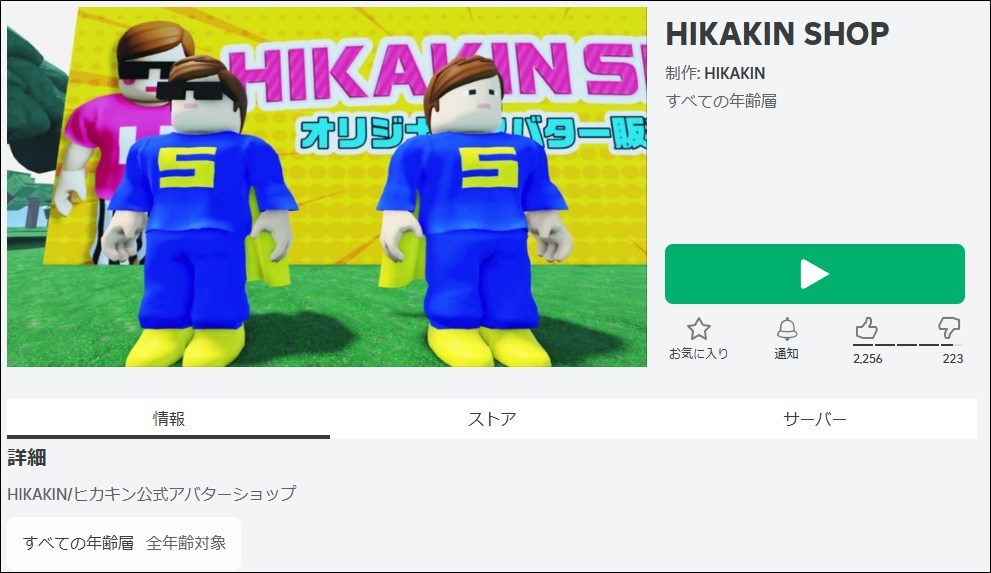Click すべての年齢層 text under creator name
Screen dimensions: 991x573
[x=721, y=101]
